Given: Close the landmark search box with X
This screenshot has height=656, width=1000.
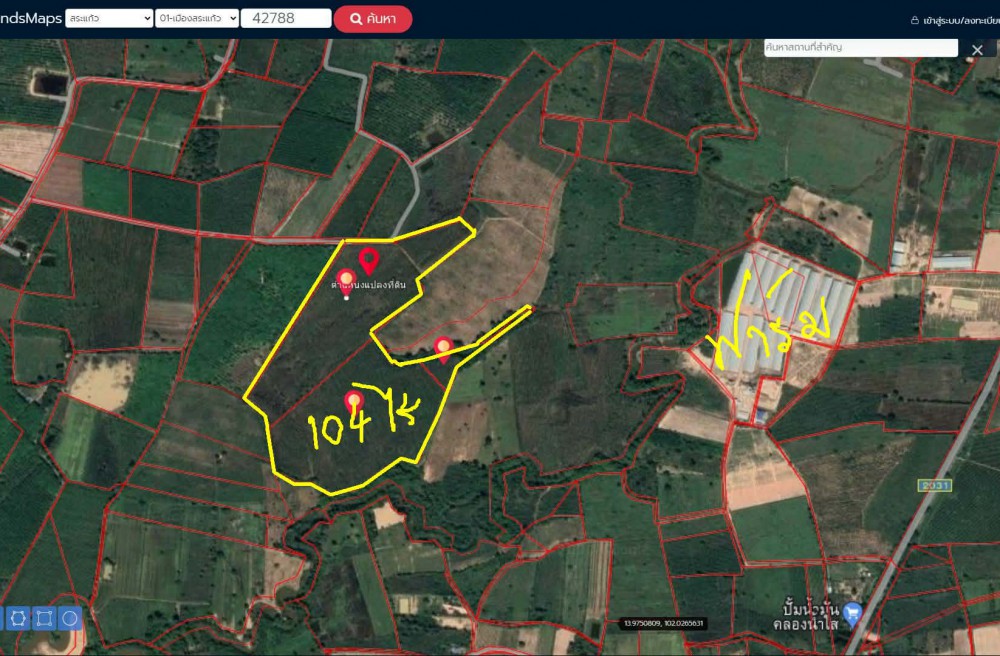Looking at the screenshot, I should [977, 49].
